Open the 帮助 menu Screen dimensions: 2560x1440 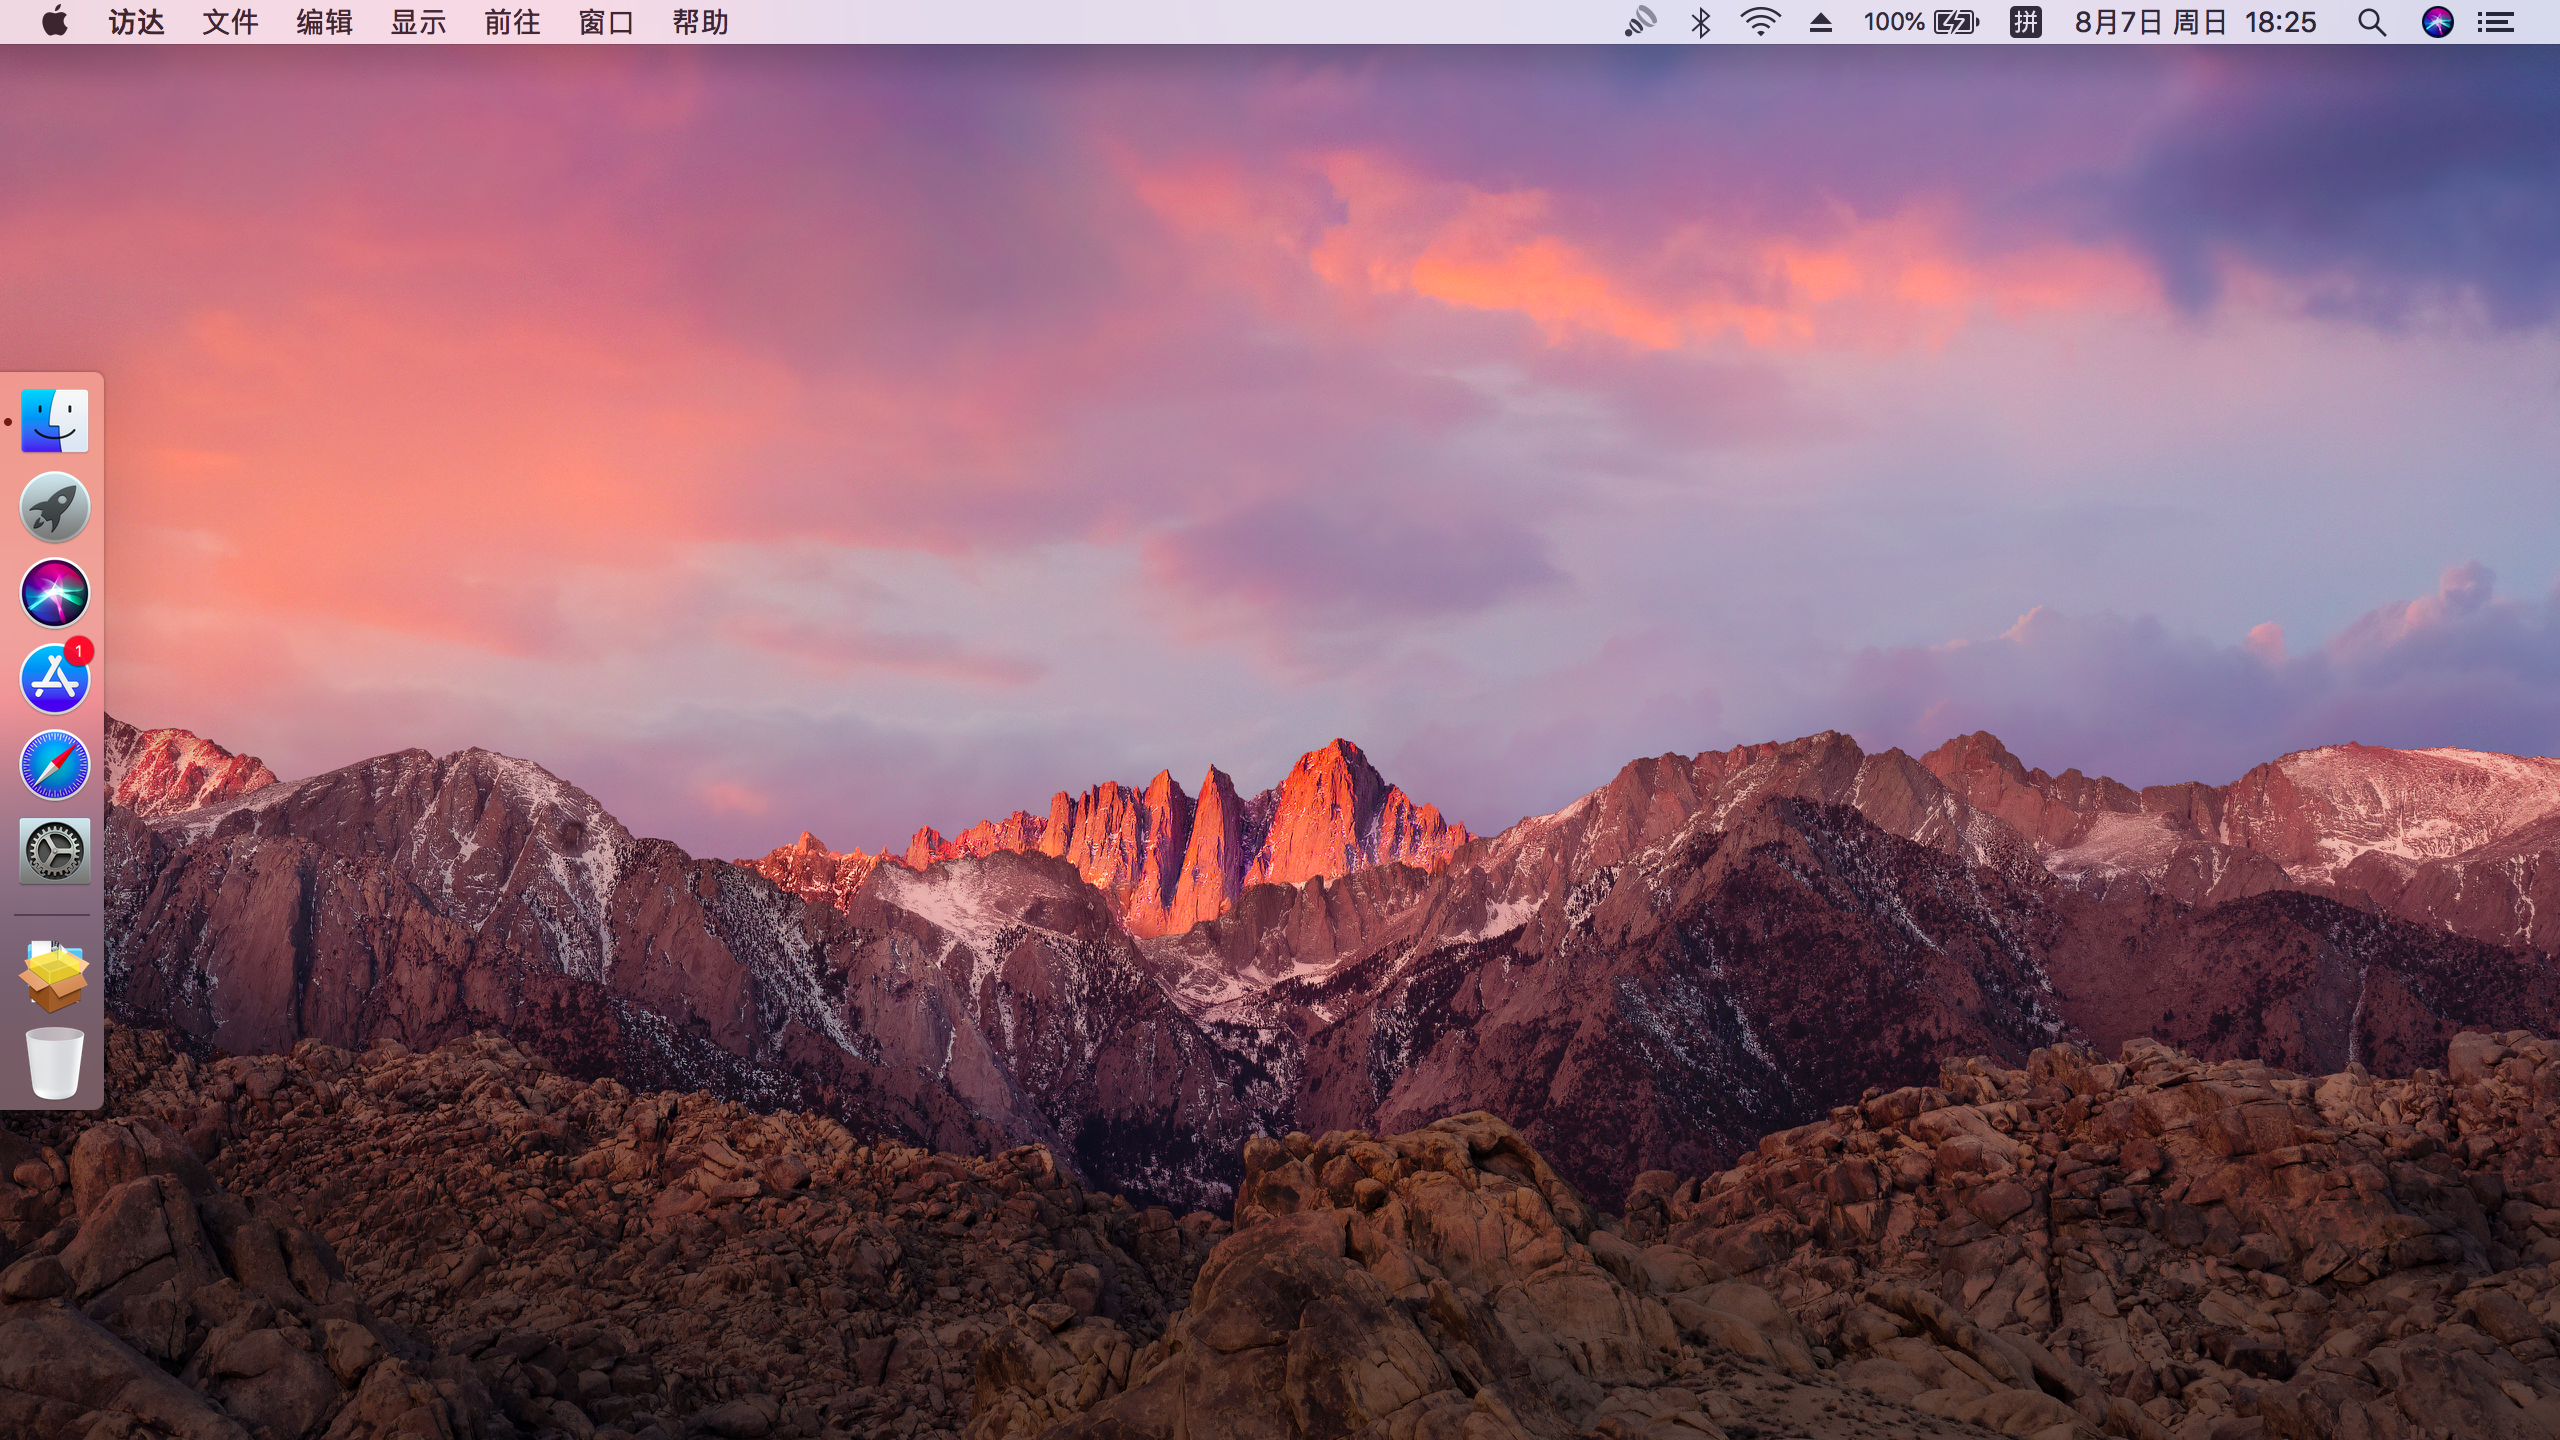pos(700,22)
